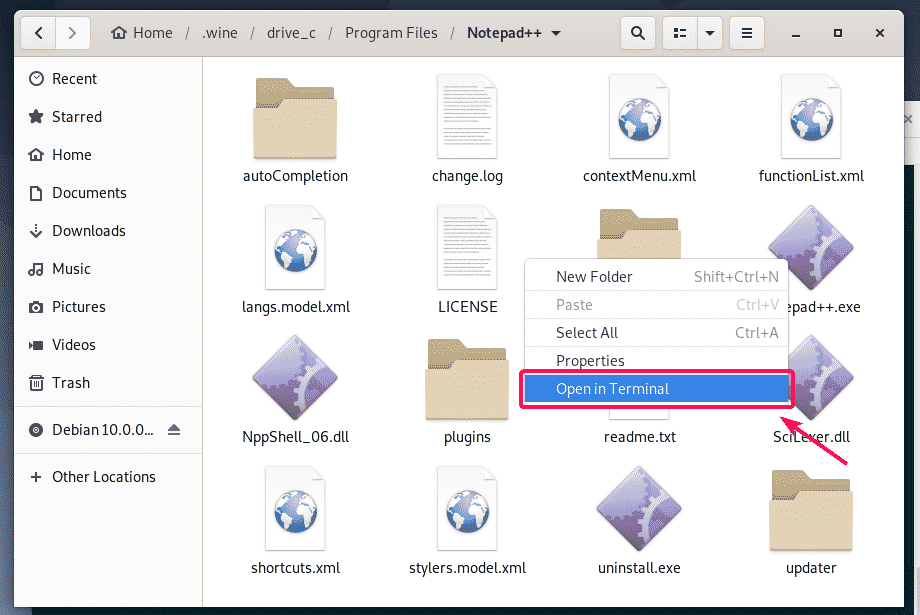920x615 pixels.
Task: Choose Paste from the context menu
Action: (x=656, y=305)
